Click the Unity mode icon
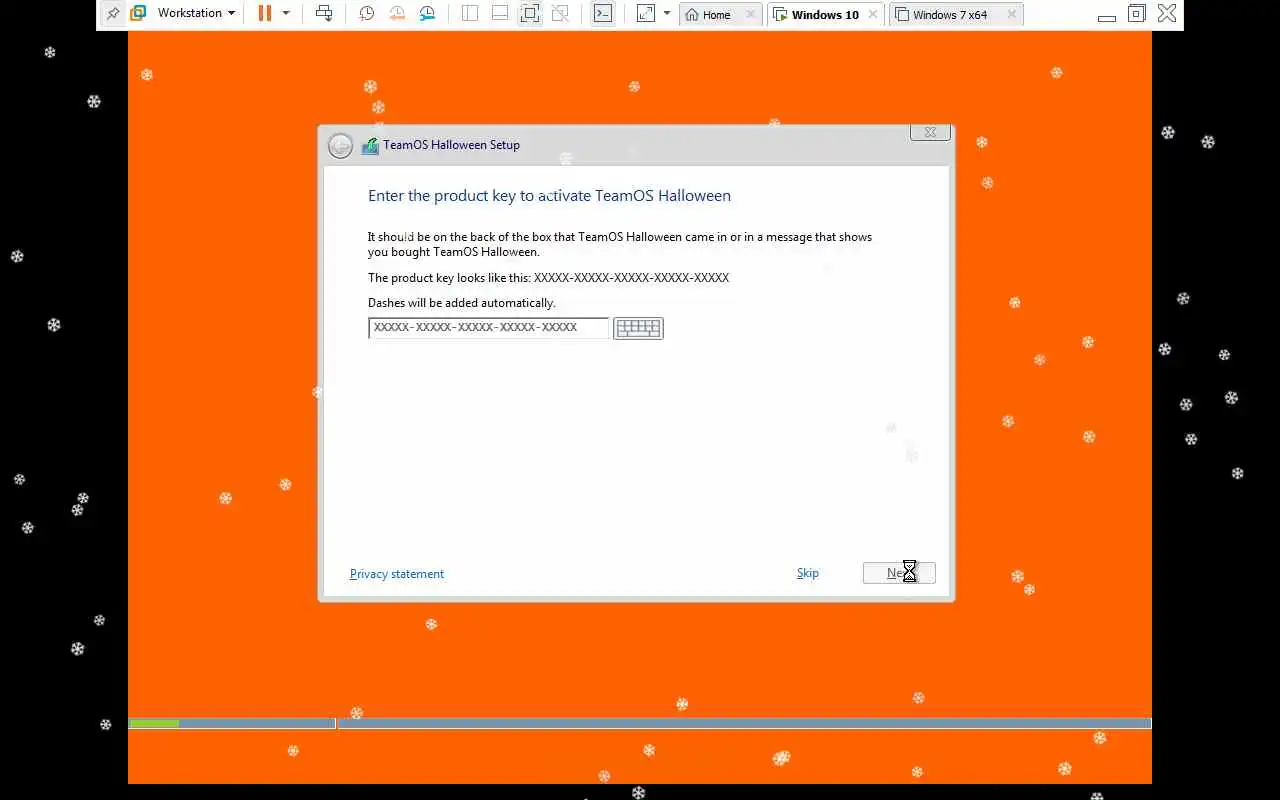 click(561, 14)
